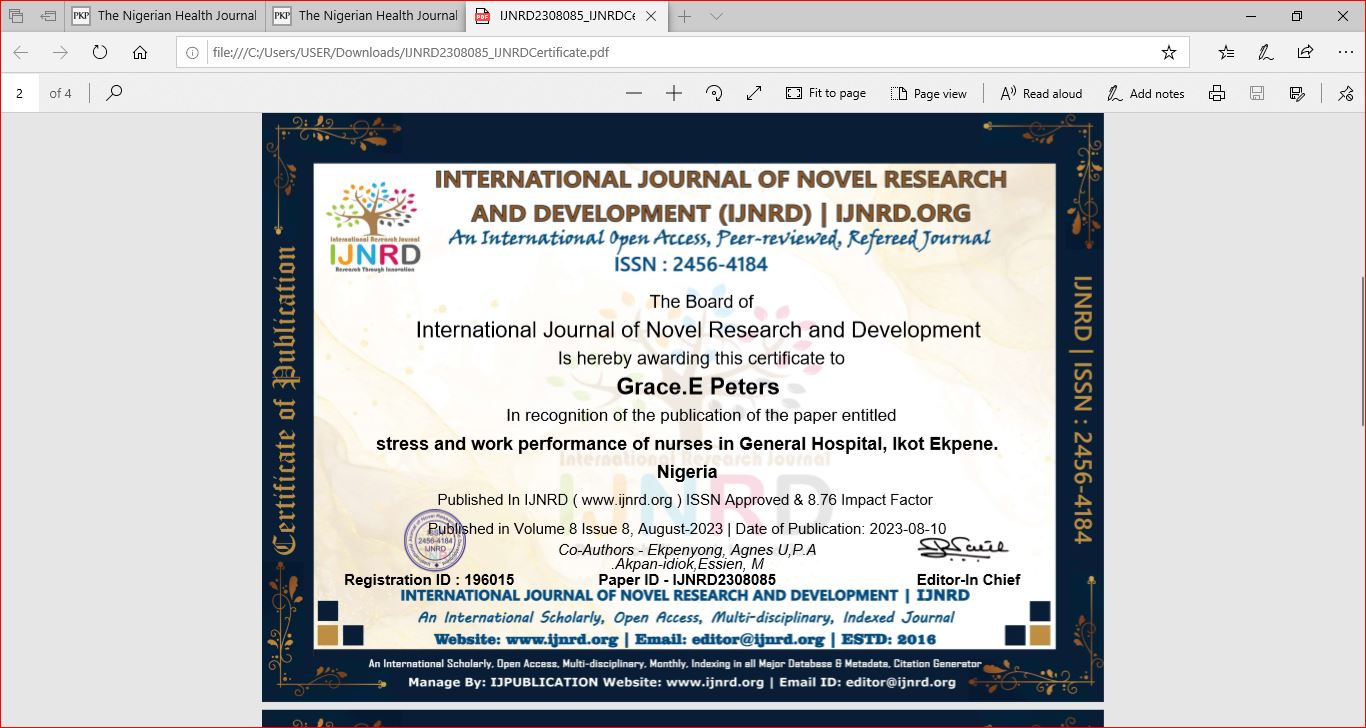Share this page

tap(1305, 53)
